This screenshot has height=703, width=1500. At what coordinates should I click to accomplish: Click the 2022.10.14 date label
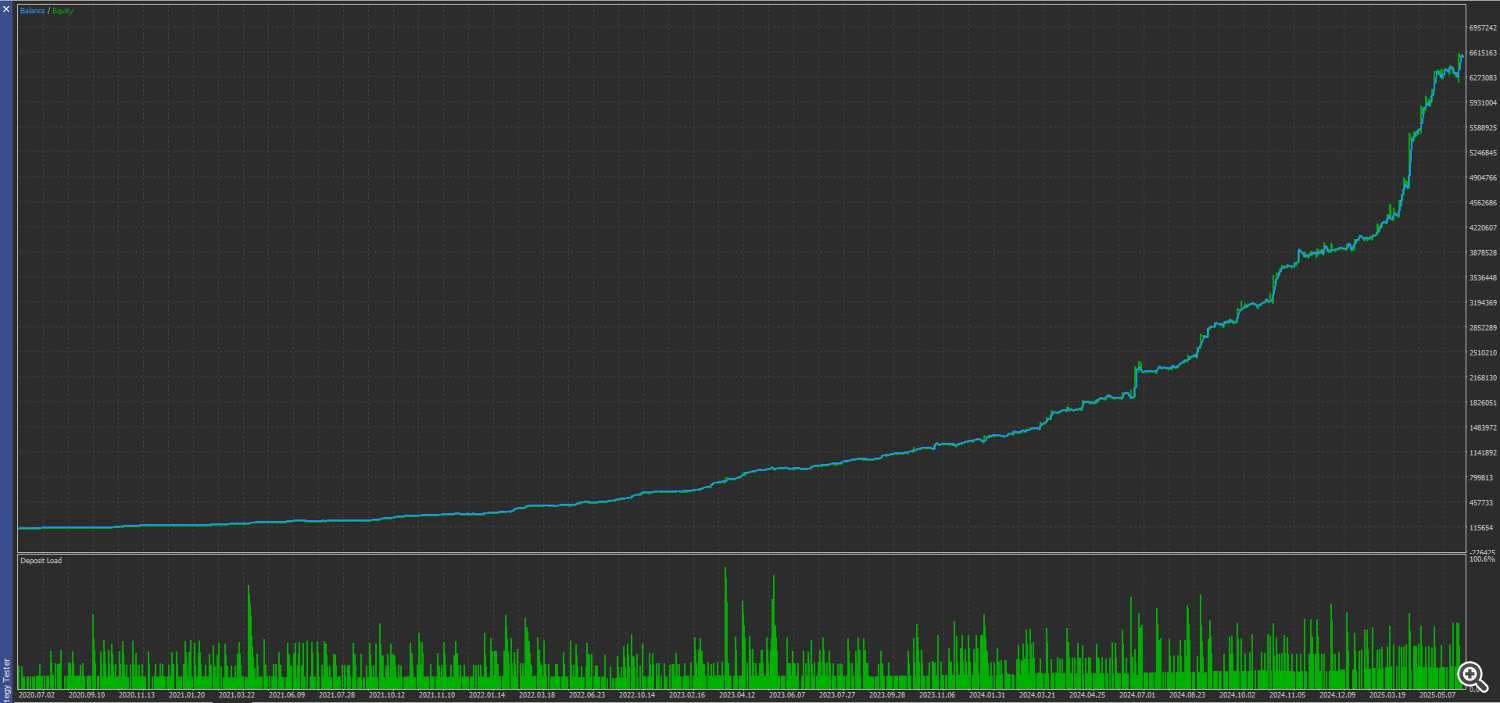636,694
